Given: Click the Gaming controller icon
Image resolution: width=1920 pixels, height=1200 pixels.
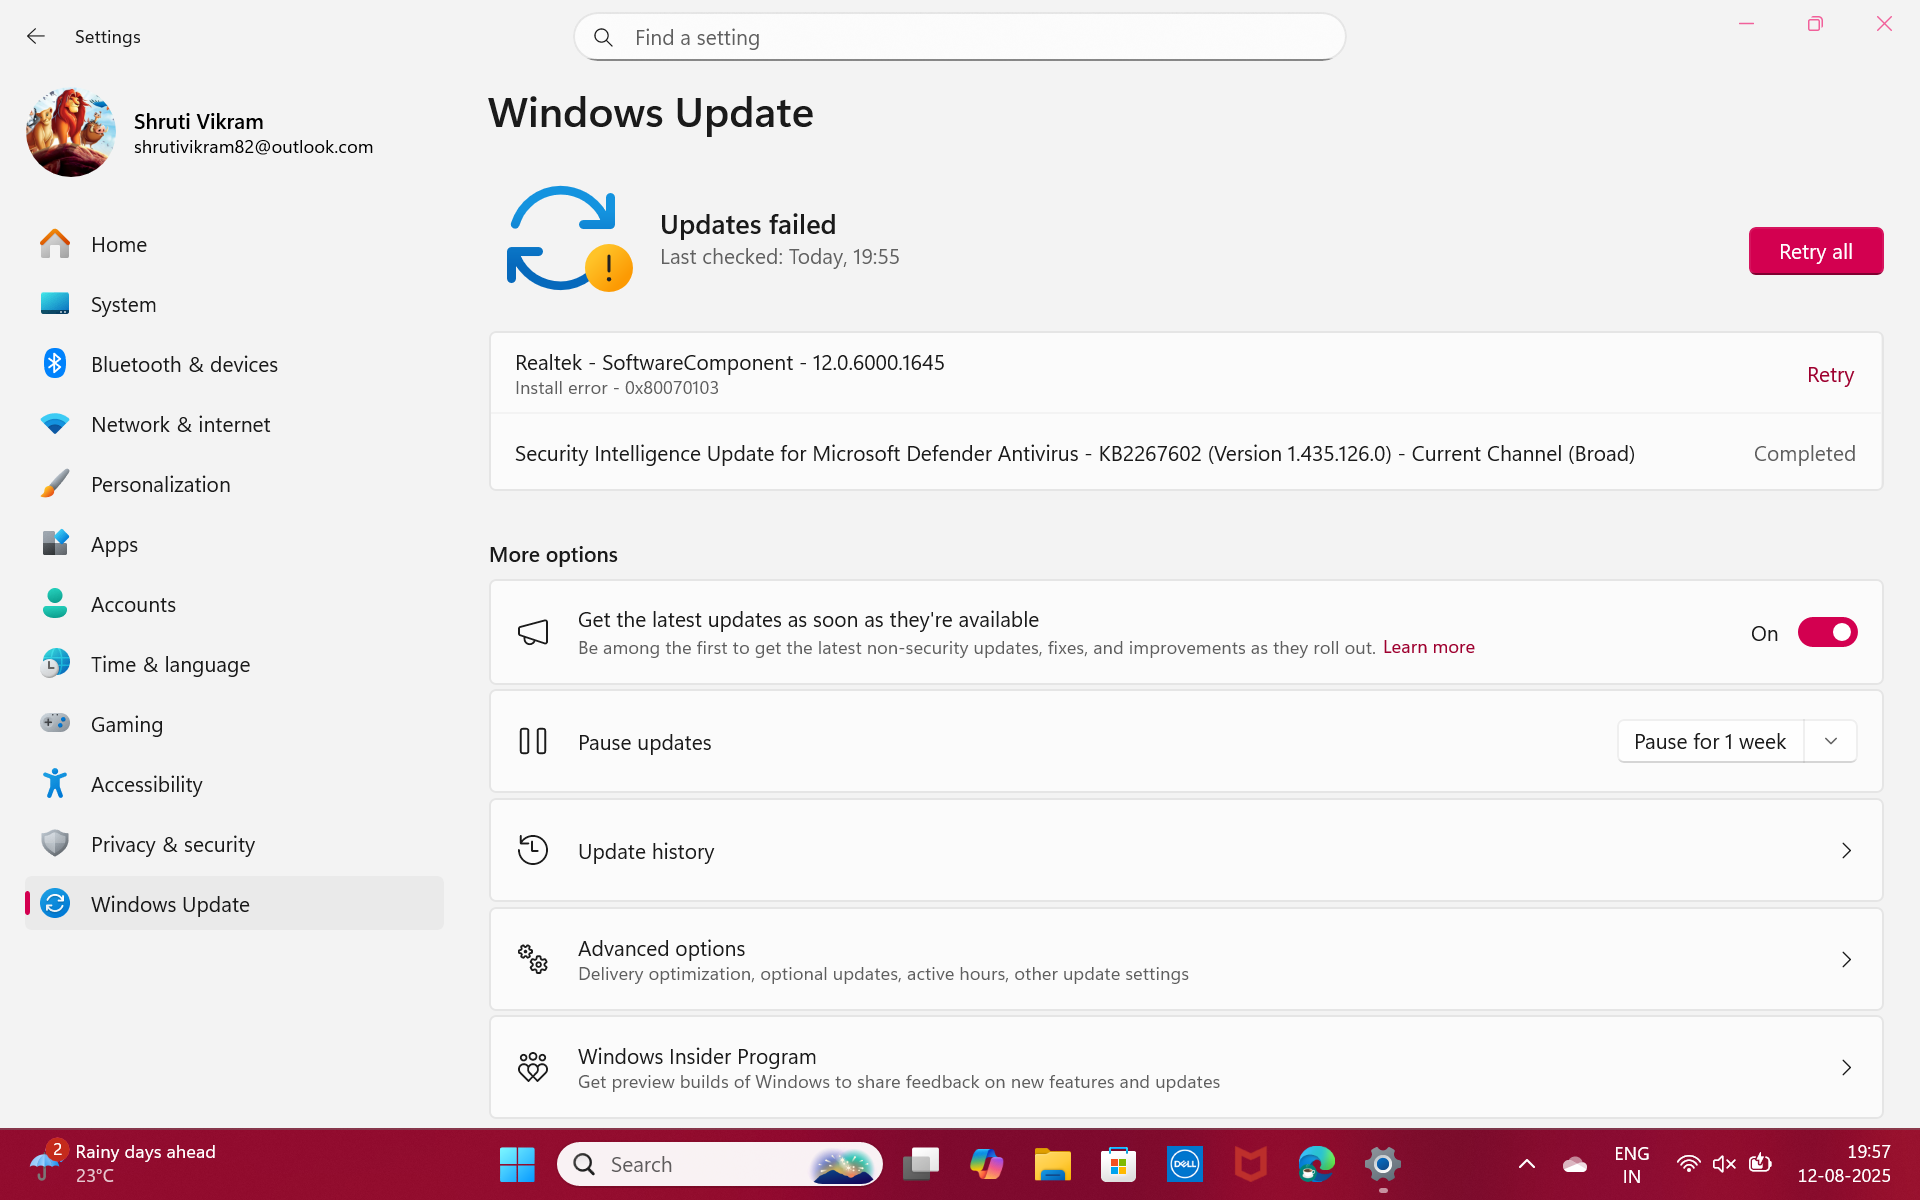Looking at the screenshot, I should point(55,722).
